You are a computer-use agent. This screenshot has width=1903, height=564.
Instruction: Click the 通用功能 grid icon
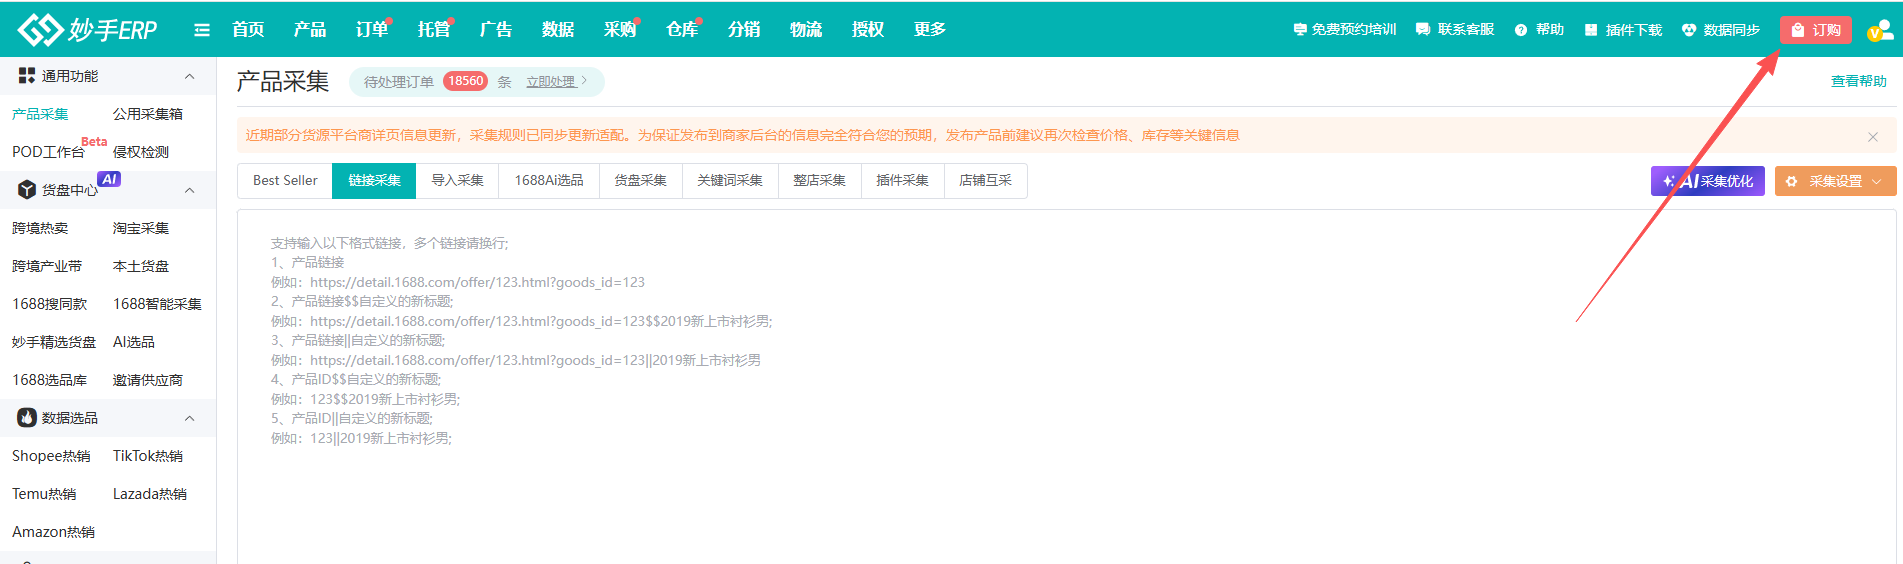point(27,75)
